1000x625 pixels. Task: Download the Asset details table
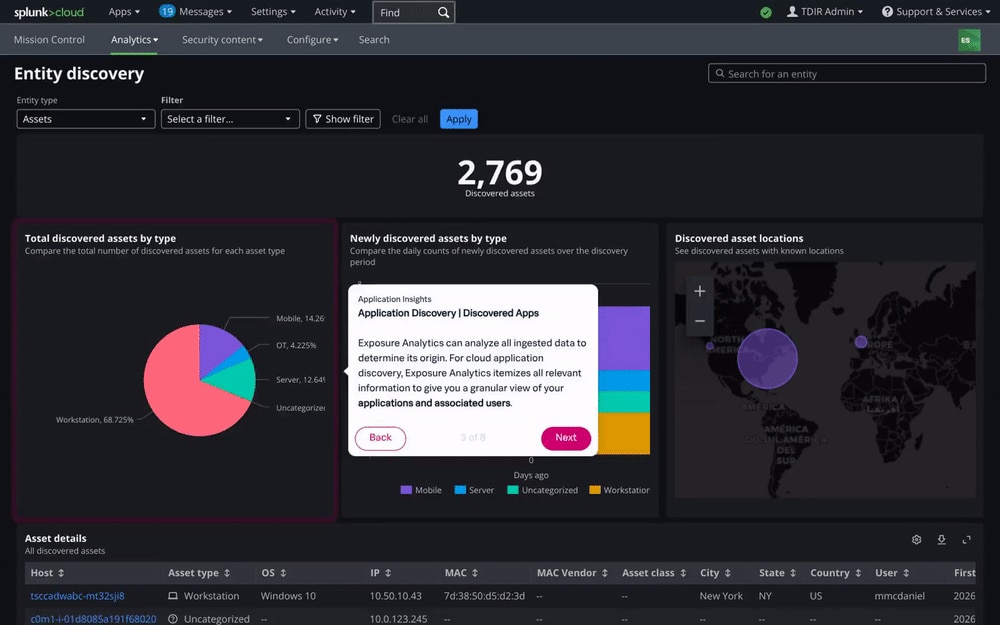pyautogui.click(x=941, y=540)
